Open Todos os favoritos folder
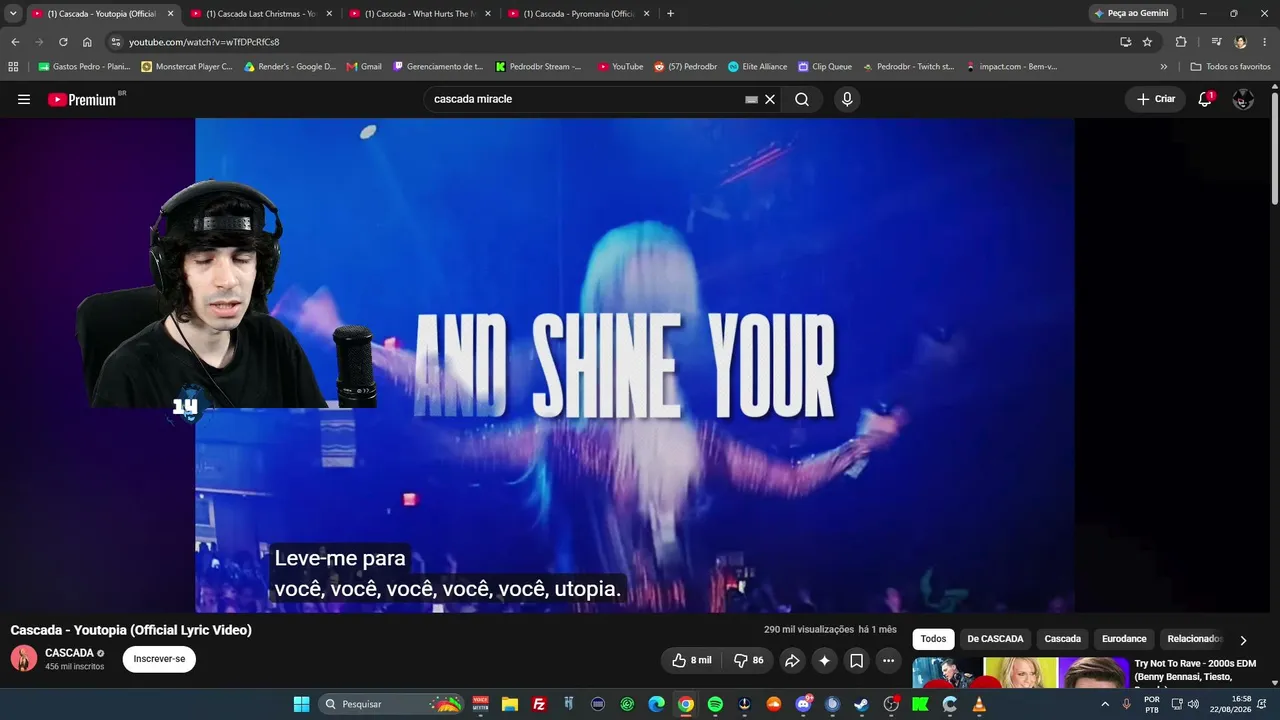 pyautogui.click(x=1230, y=67)
